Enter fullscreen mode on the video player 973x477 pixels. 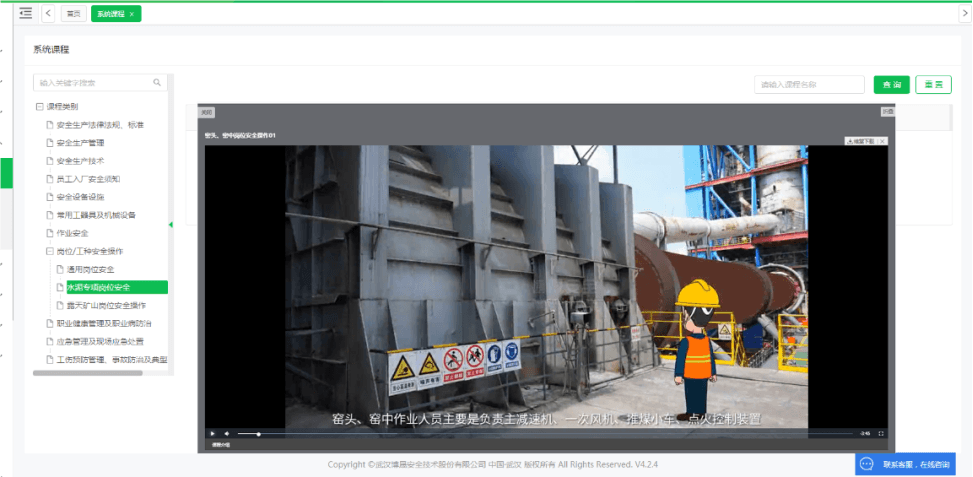click(881, 433)
